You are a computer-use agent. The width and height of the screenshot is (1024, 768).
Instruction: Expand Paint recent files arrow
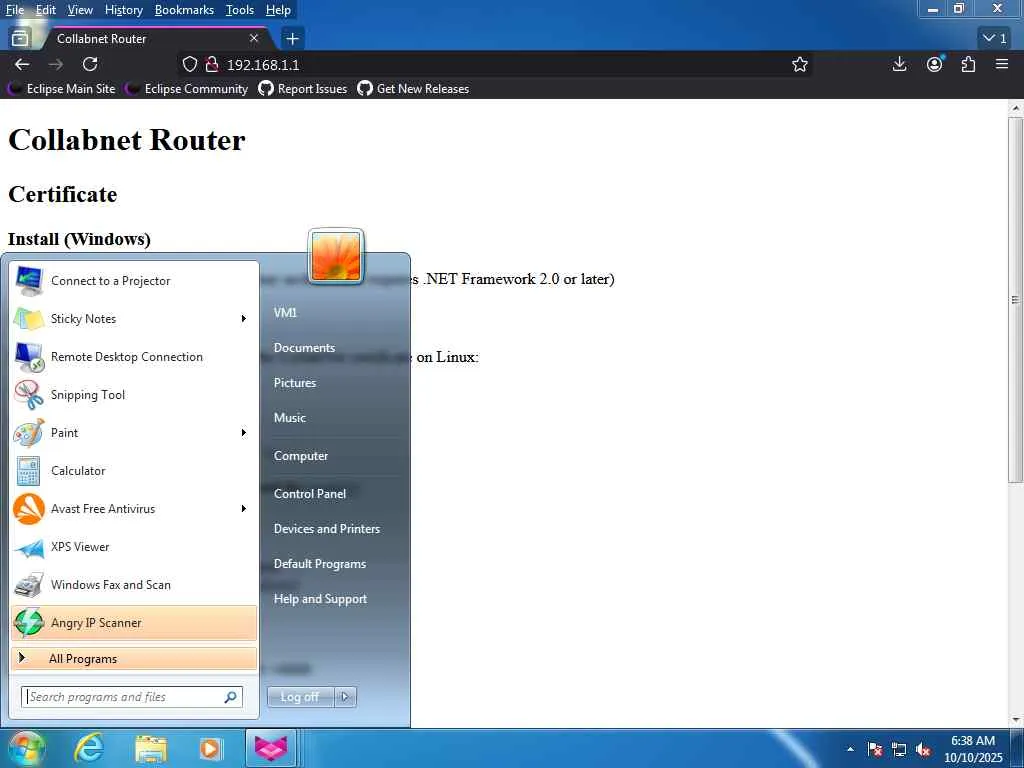244,432
